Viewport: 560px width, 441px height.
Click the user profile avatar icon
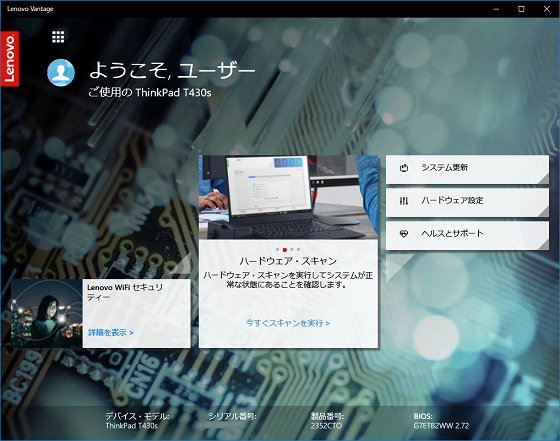coord(61,72)
